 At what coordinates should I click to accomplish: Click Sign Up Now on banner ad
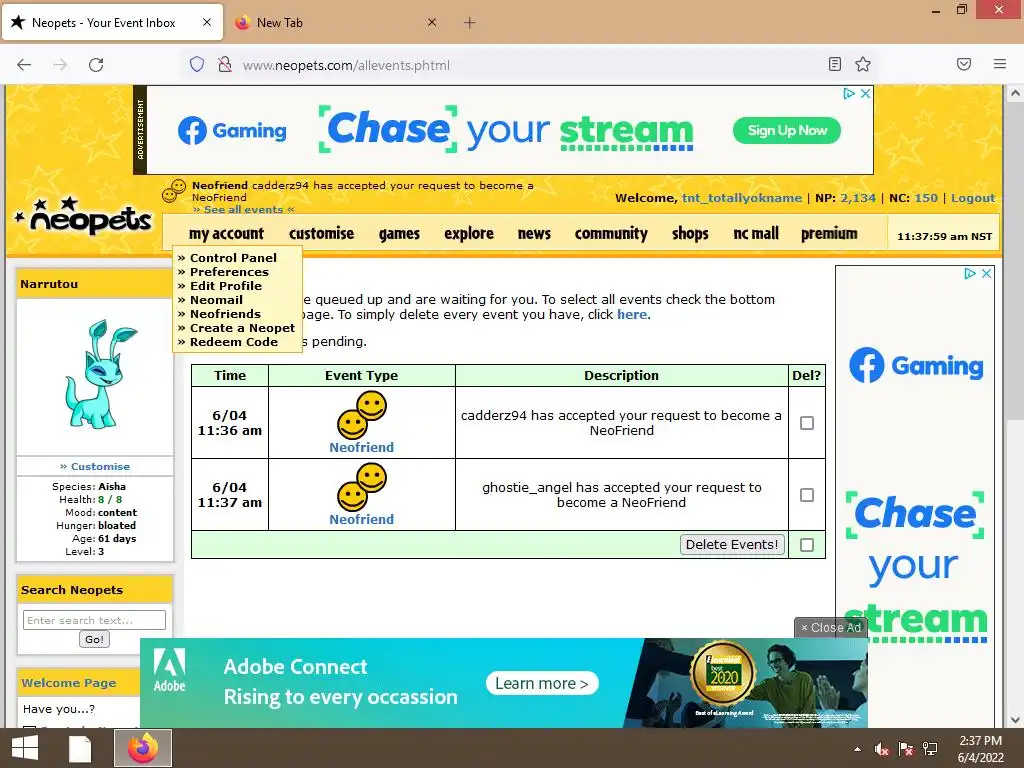click(x=787, y=131)
